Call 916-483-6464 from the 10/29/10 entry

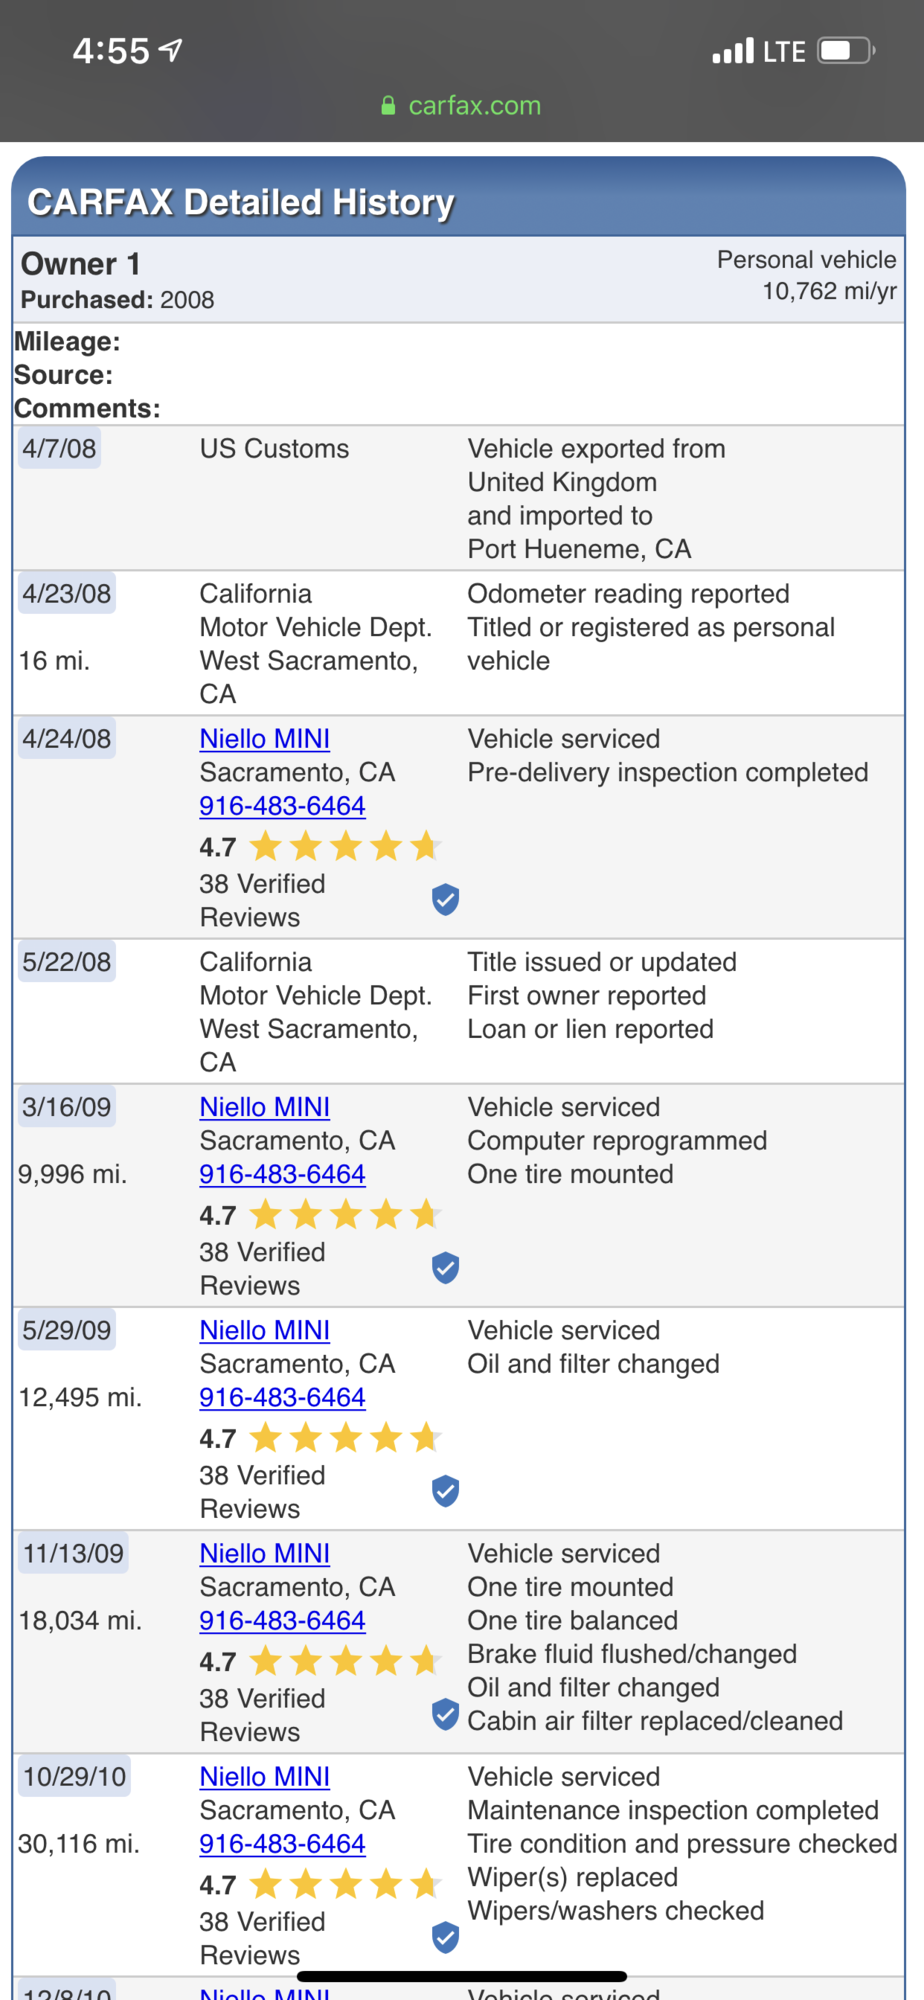pos(282,1844)
